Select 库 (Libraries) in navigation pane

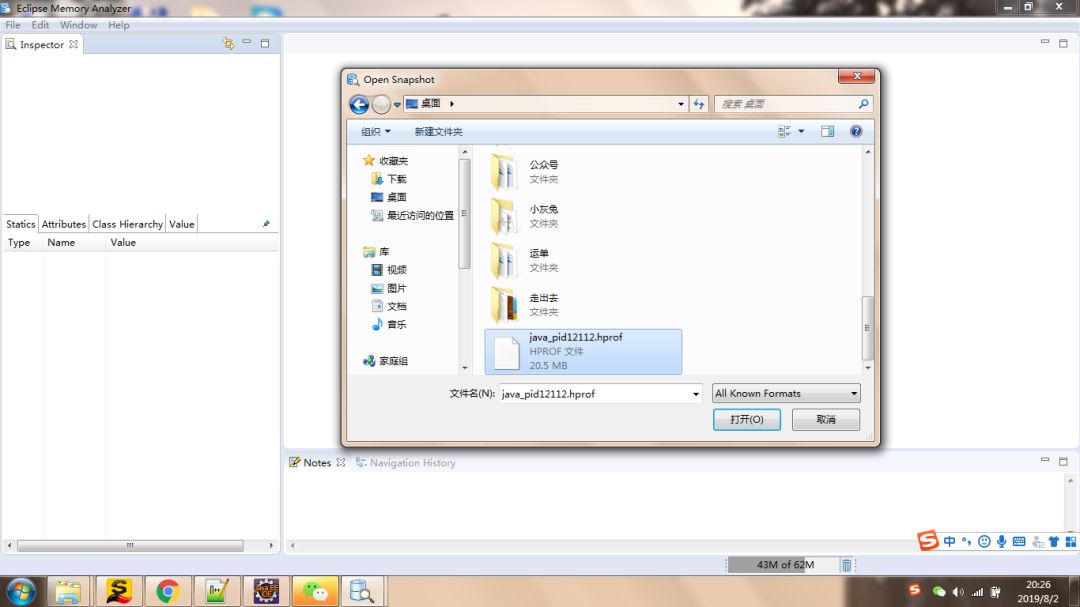(376, 252)
